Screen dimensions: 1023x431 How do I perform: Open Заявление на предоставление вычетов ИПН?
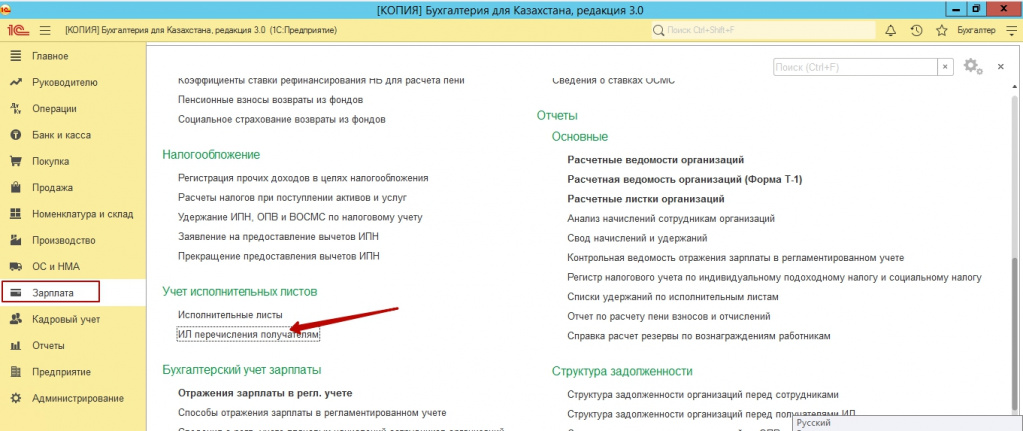pos(279,237)
